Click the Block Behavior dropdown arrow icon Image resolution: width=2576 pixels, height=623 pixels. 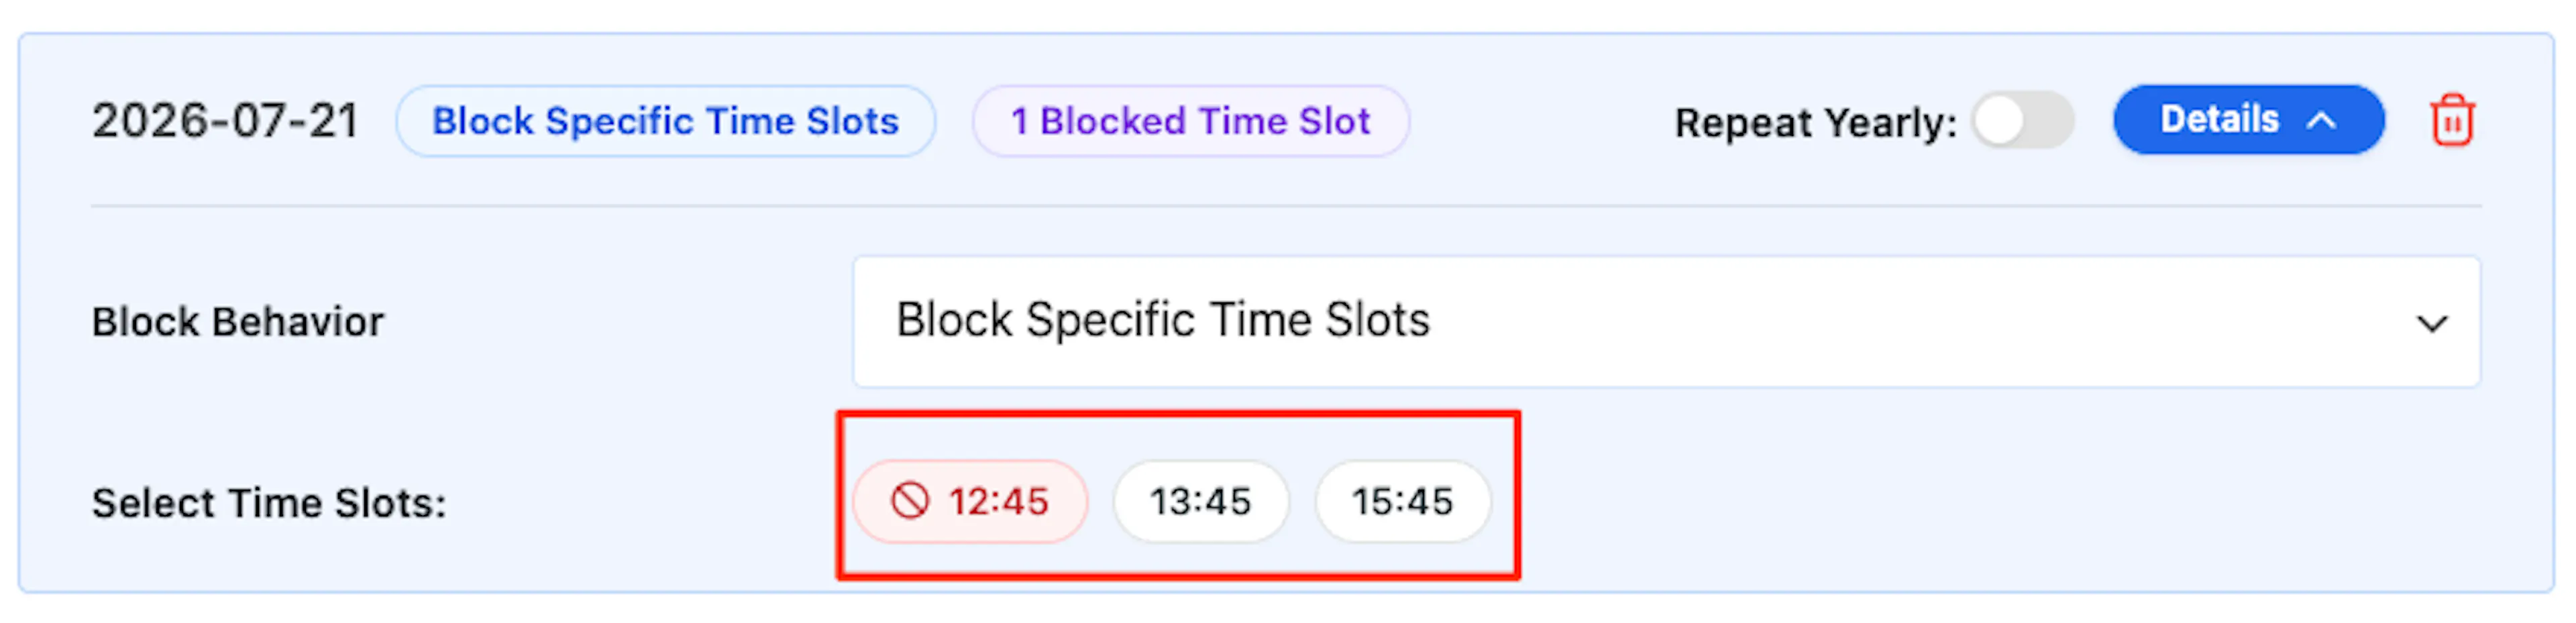(2432, 324)
